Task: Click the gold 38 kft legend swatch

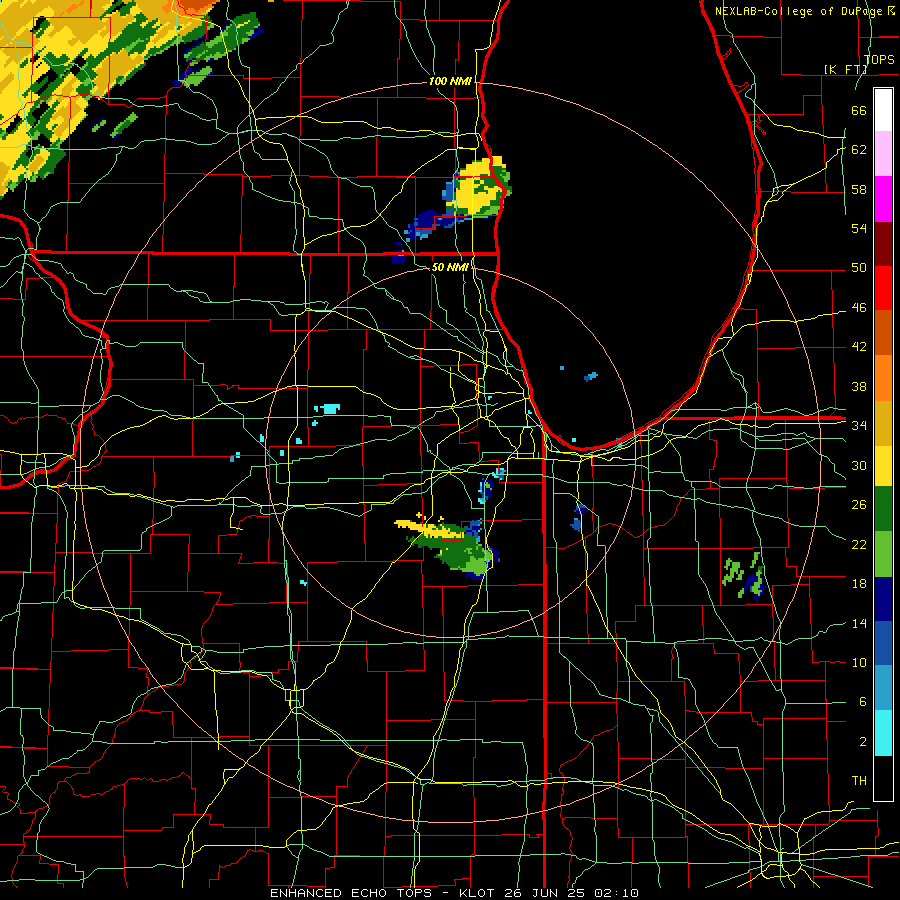Action: [883, 423]
